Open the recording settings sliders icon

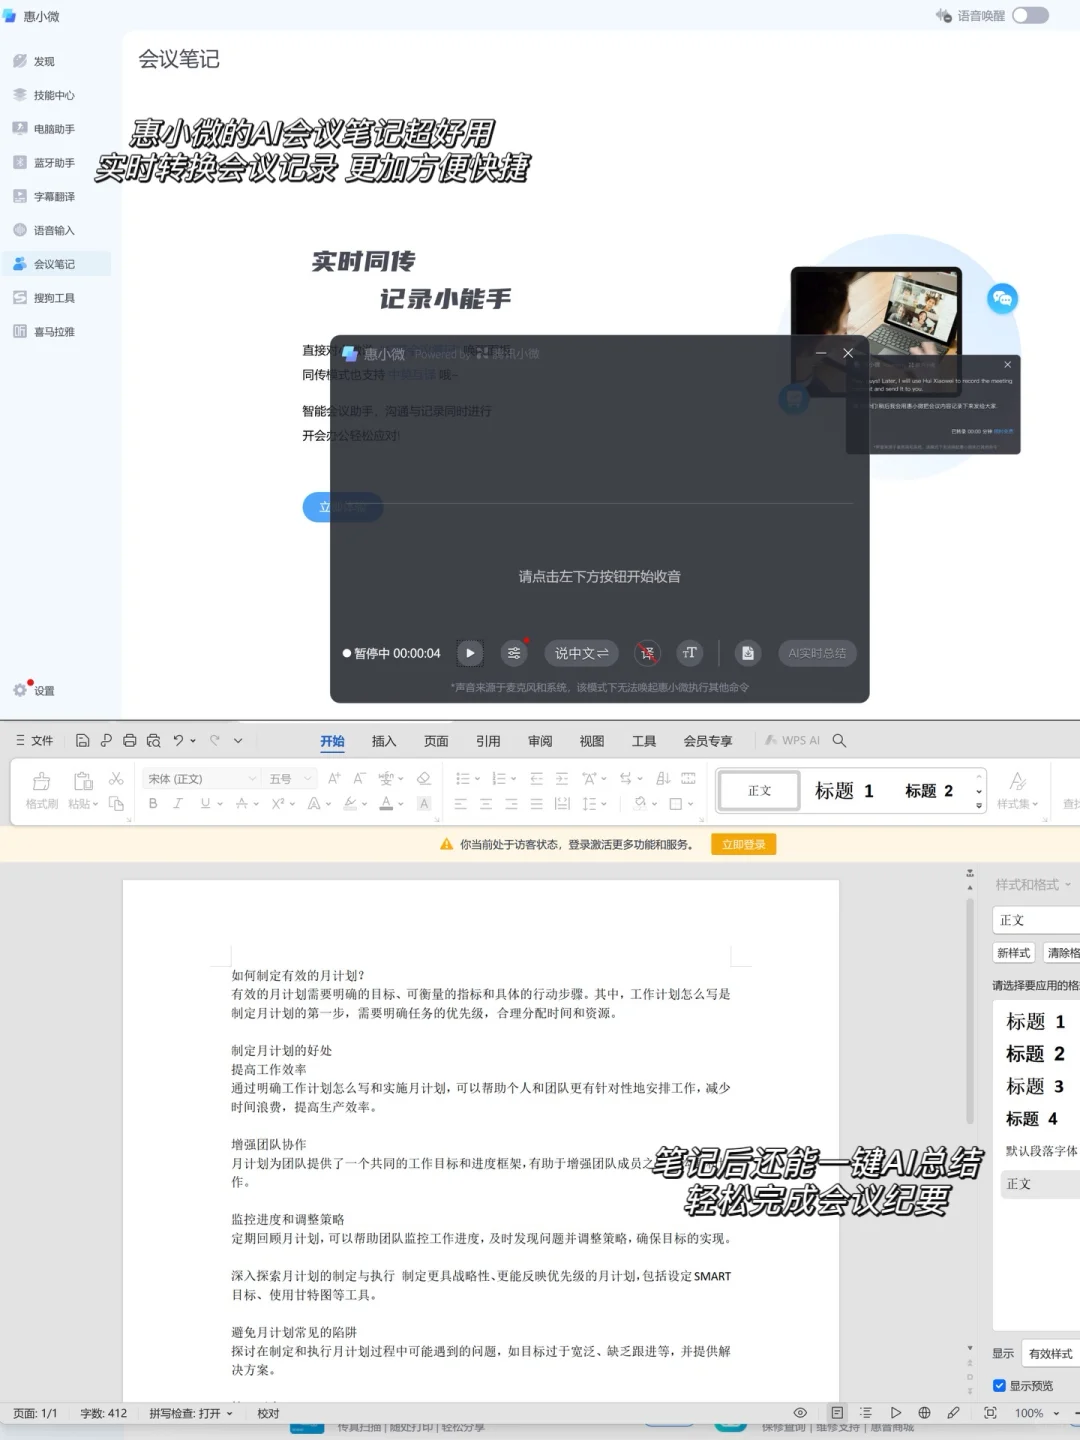coord(514,653)
